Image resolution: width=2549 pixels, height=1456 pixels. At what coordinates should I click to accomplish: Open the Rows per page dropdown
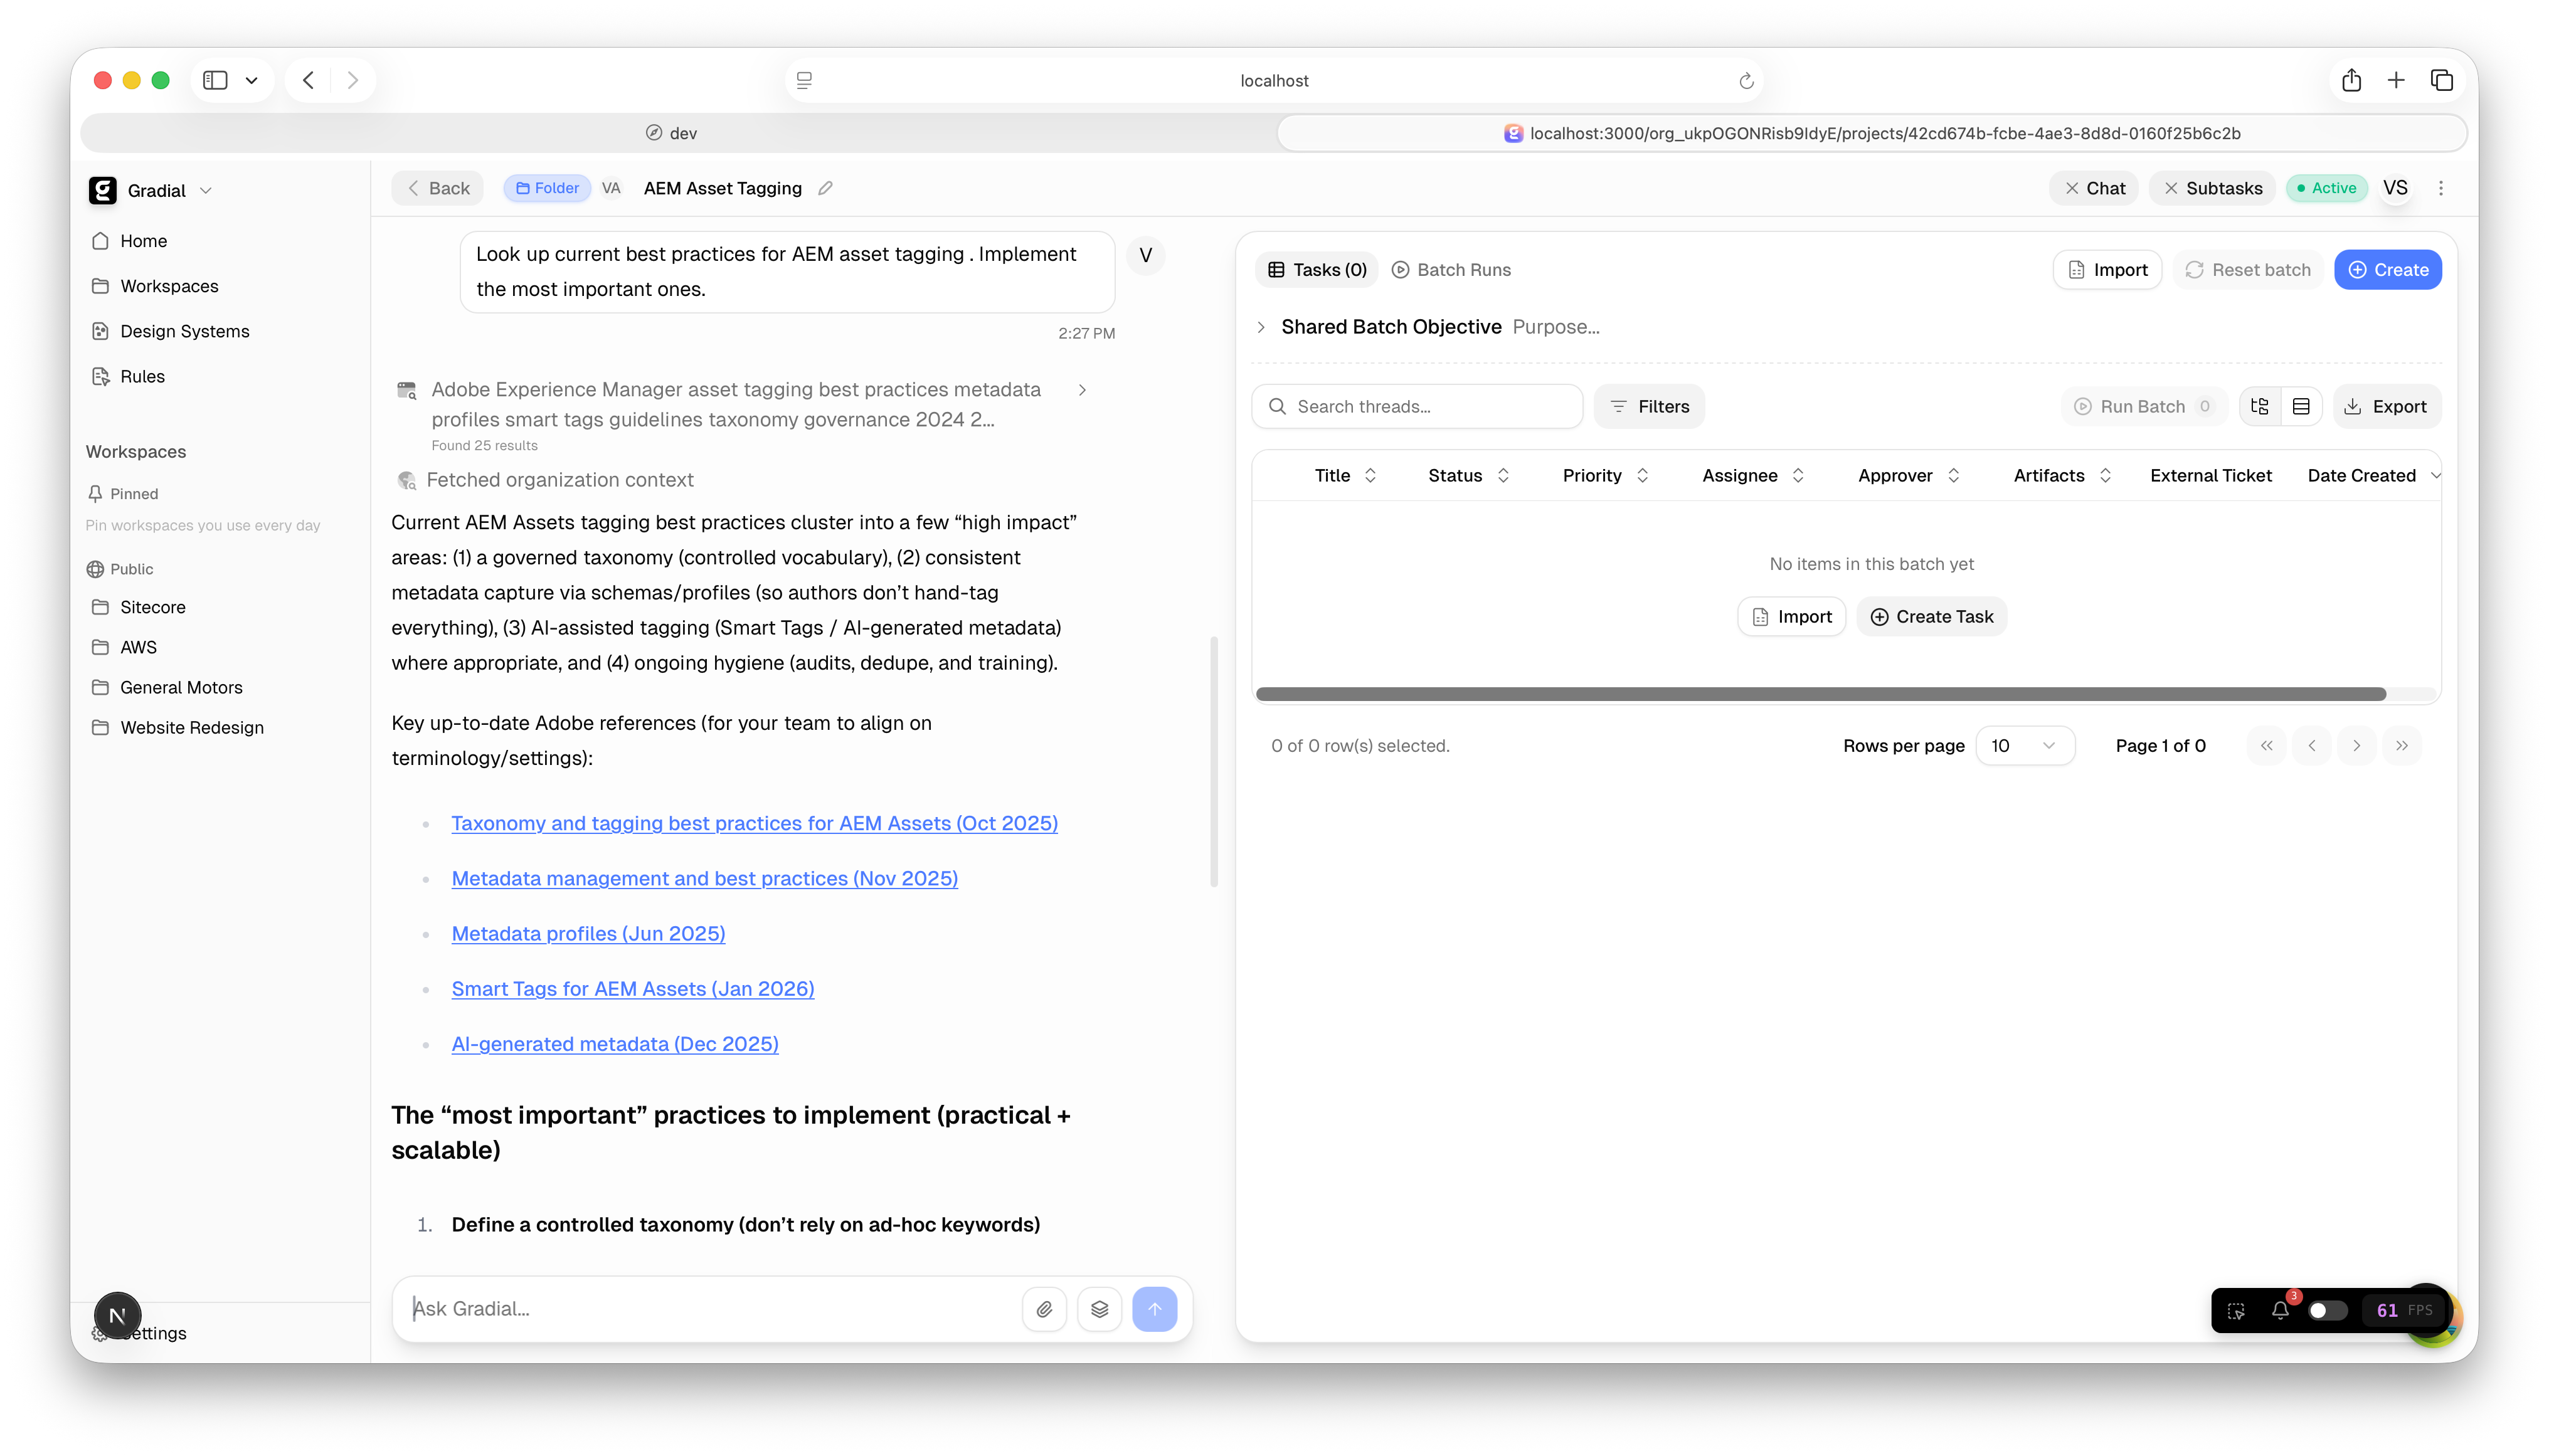(2026, 745)
